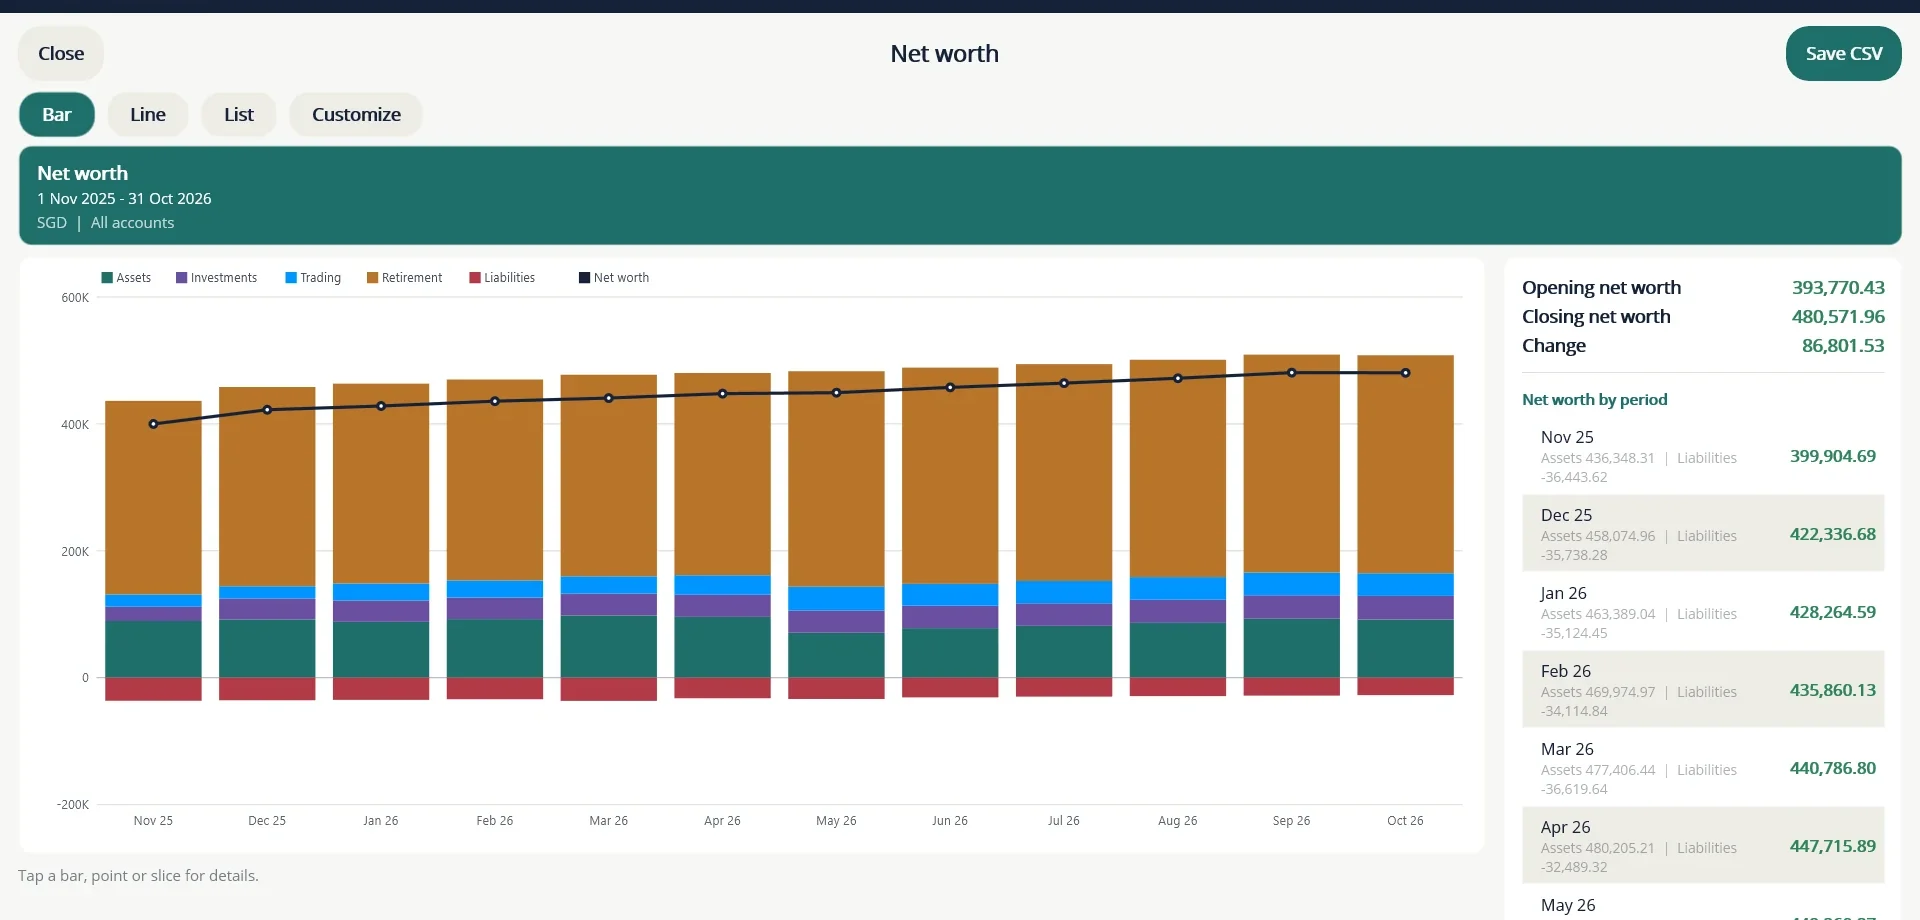Toggle Net worth line in legend

pyautogui.click(x=614, y=278)
